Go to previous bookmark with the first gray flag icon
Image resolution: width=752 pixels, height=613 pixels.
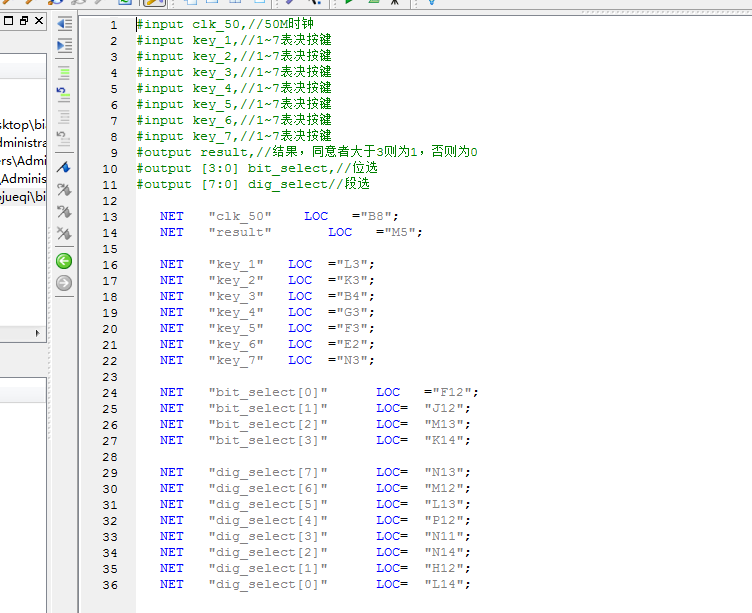[x=64, y=189]
